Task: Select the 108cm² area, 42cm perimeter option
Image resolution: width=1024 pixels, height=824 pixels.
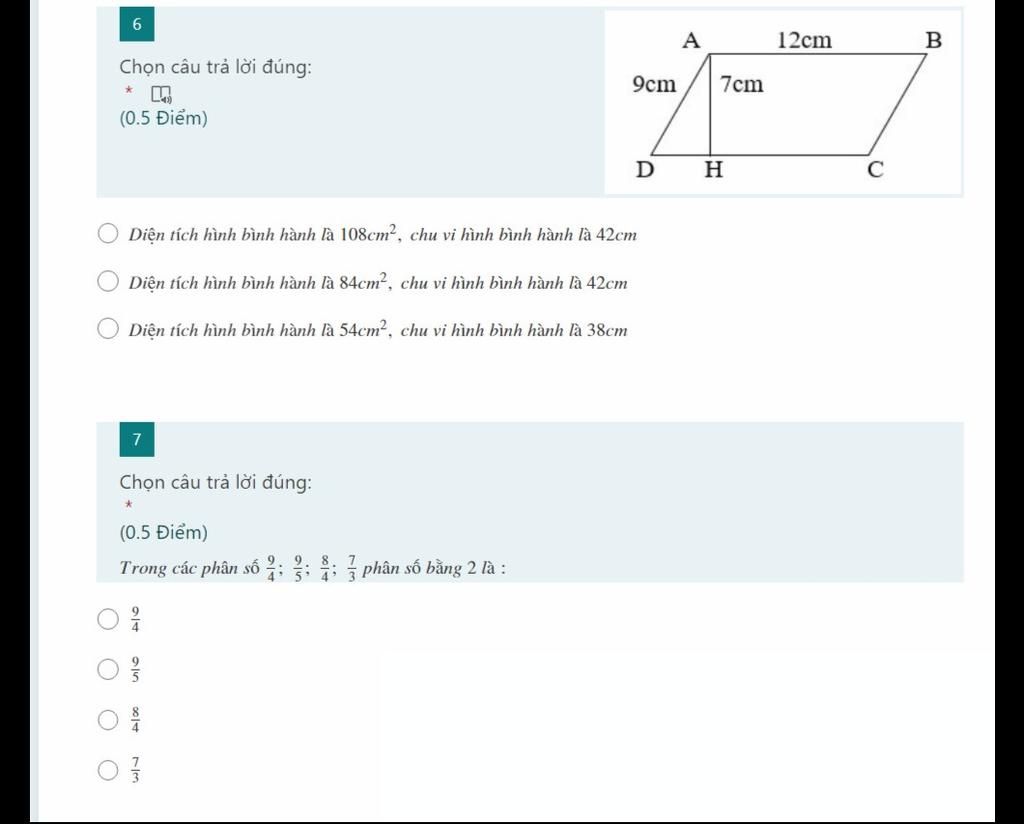Action: (x=108, y=233)
